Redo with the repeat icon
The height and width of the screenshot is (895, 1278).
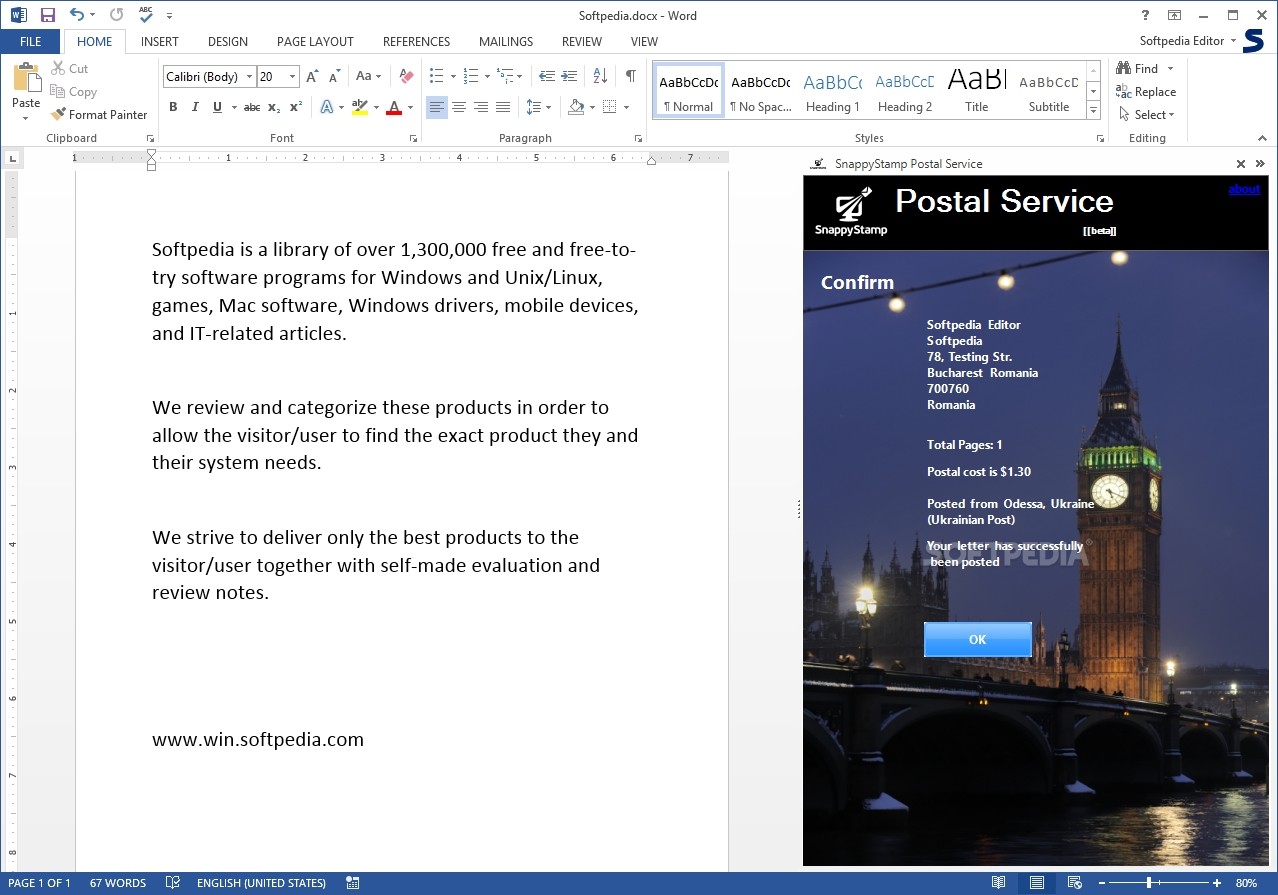117,15
